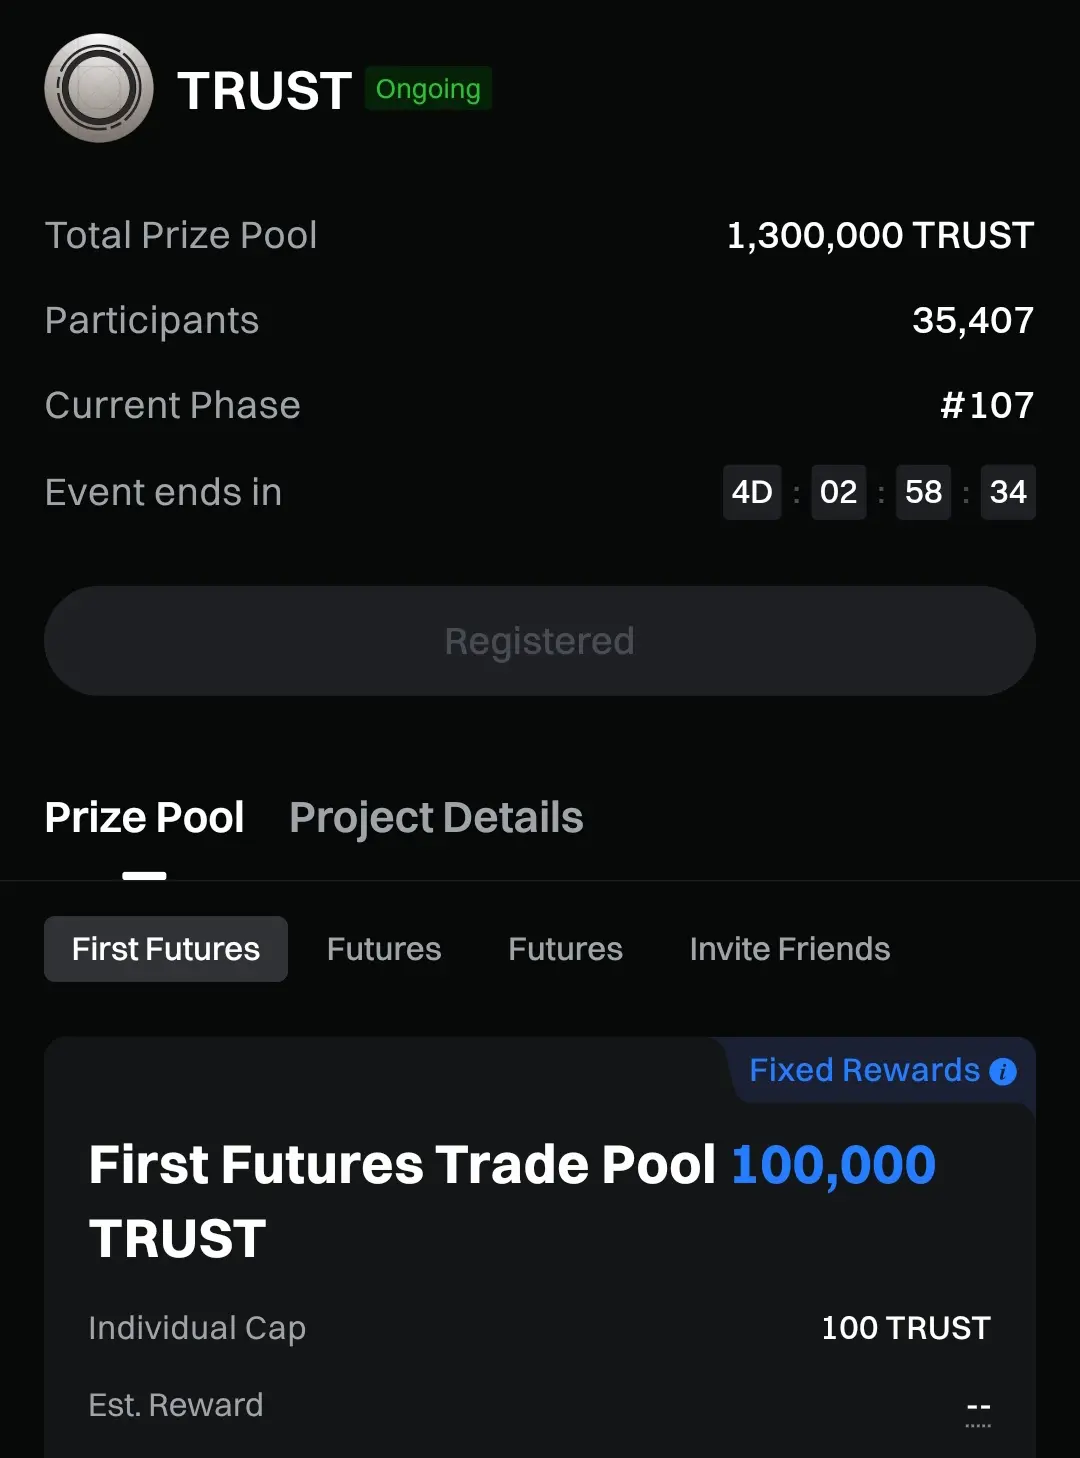Open the Project Details tab
1080x1458 pixels.
click(436, 818)
